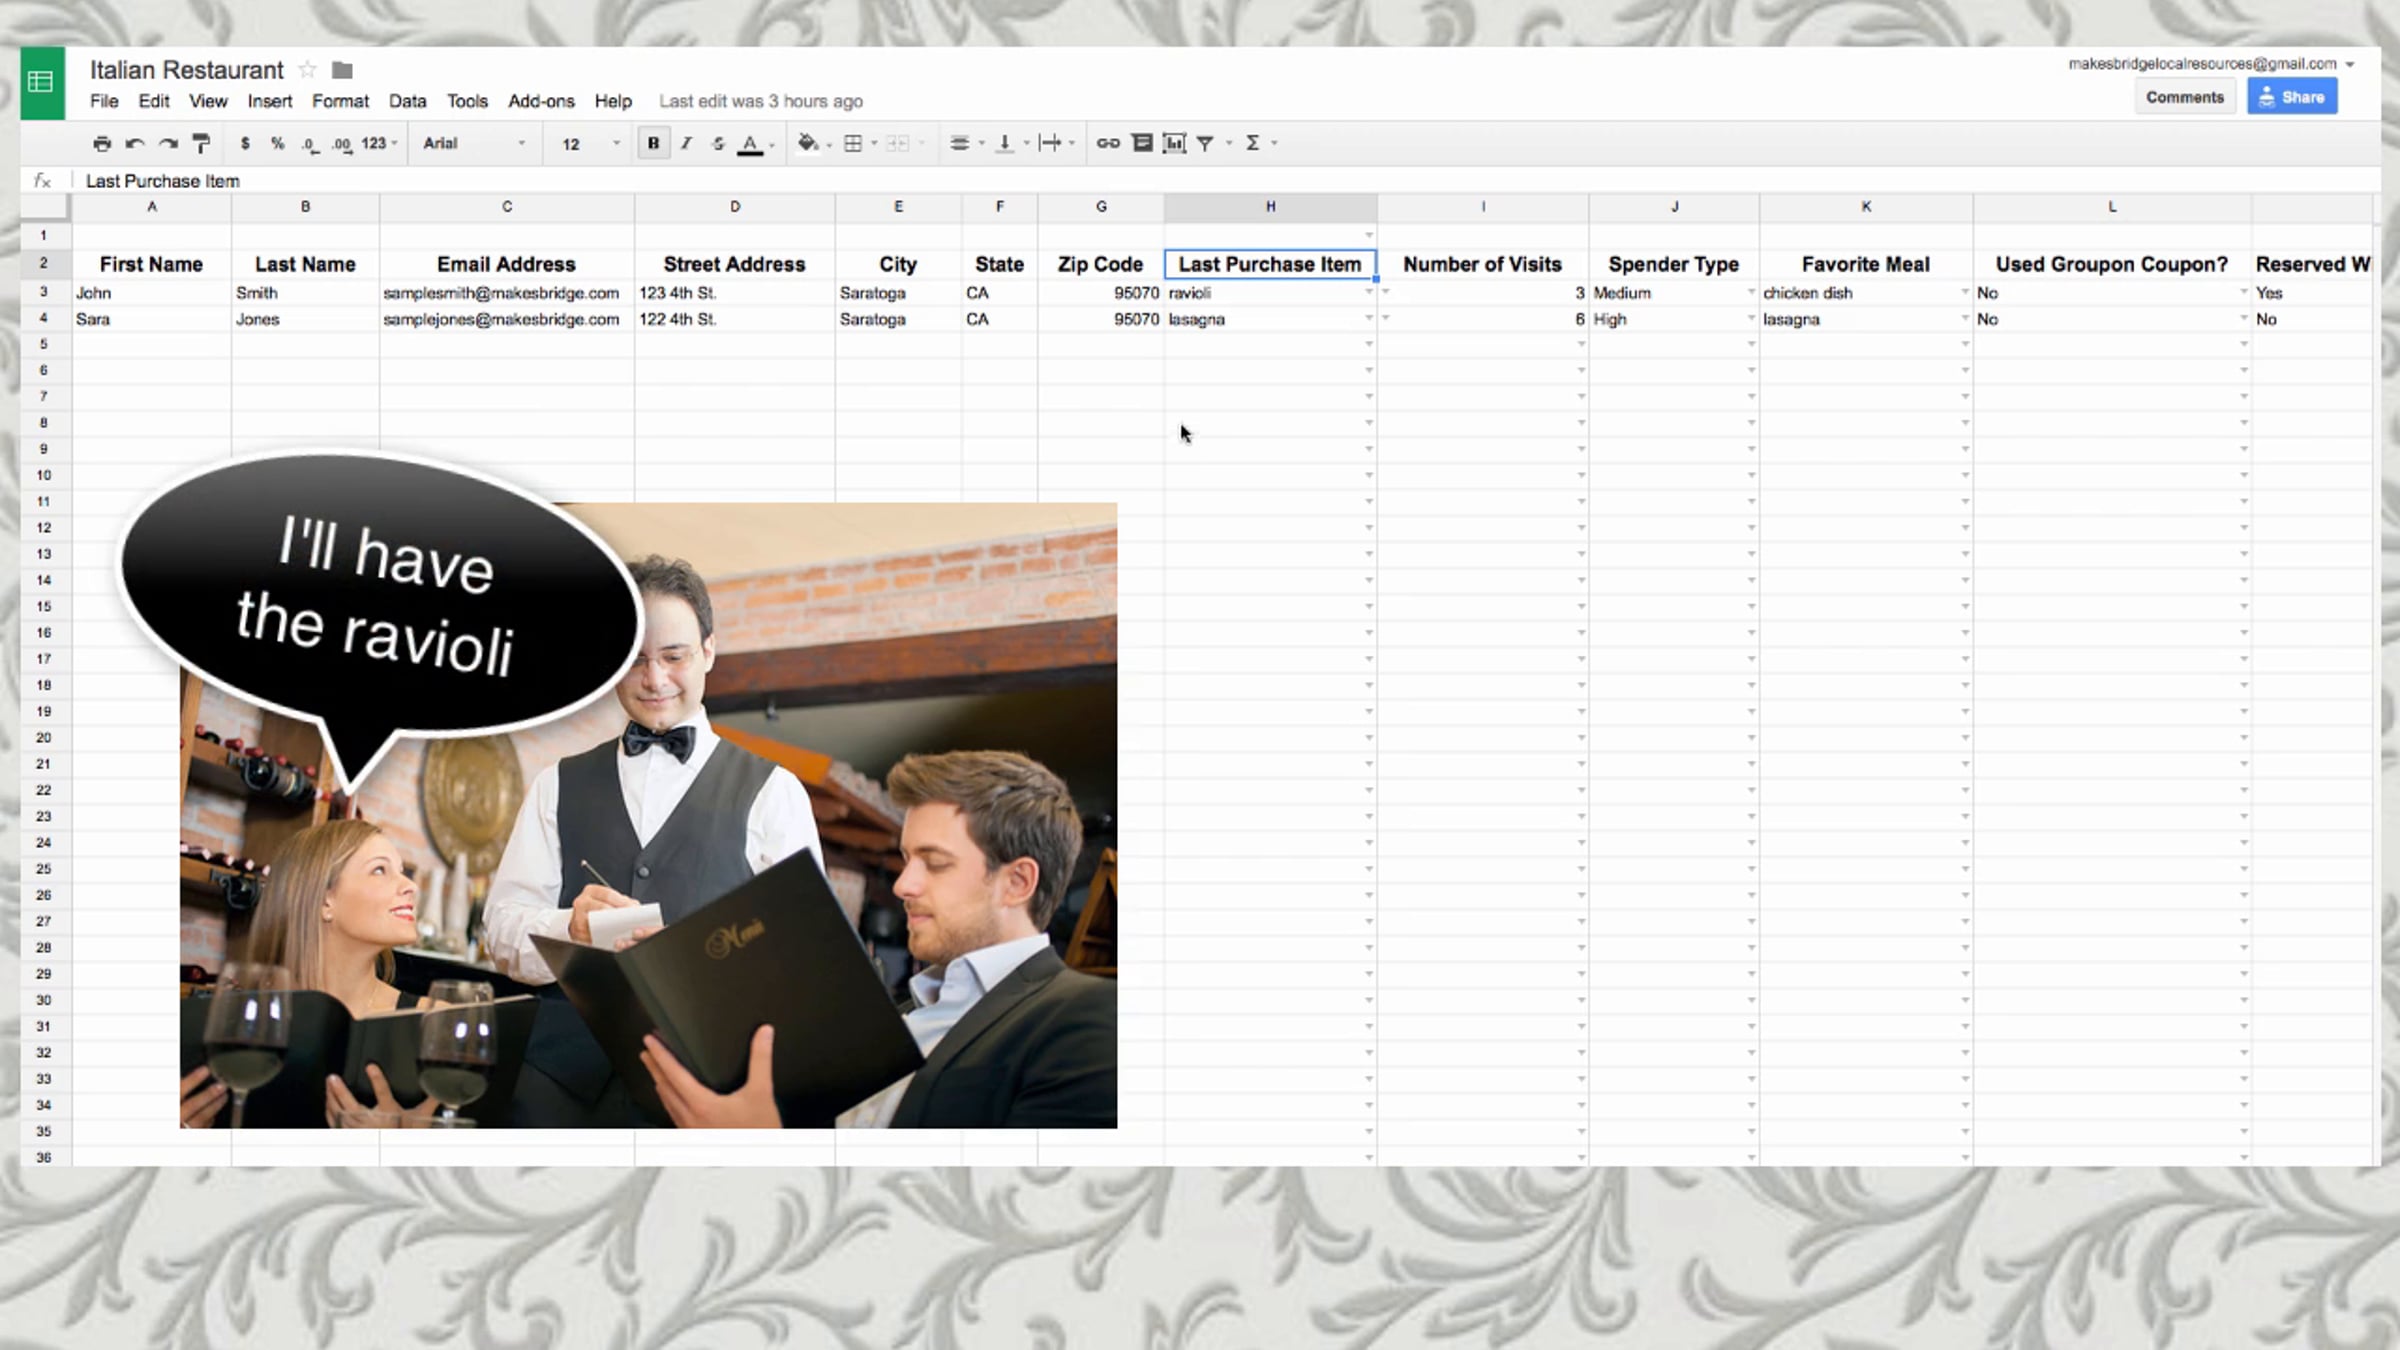Select the Paint format tool

(x=201, y=143)
